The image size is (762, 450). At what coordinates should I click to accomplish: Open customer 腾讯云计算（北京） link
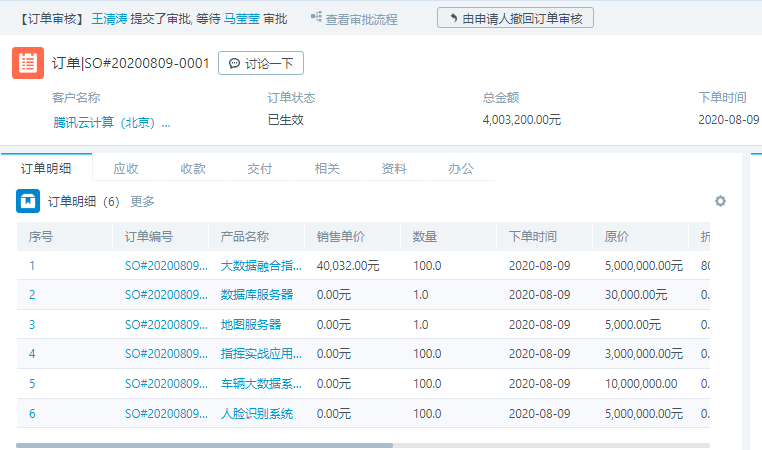pos(112,122)
